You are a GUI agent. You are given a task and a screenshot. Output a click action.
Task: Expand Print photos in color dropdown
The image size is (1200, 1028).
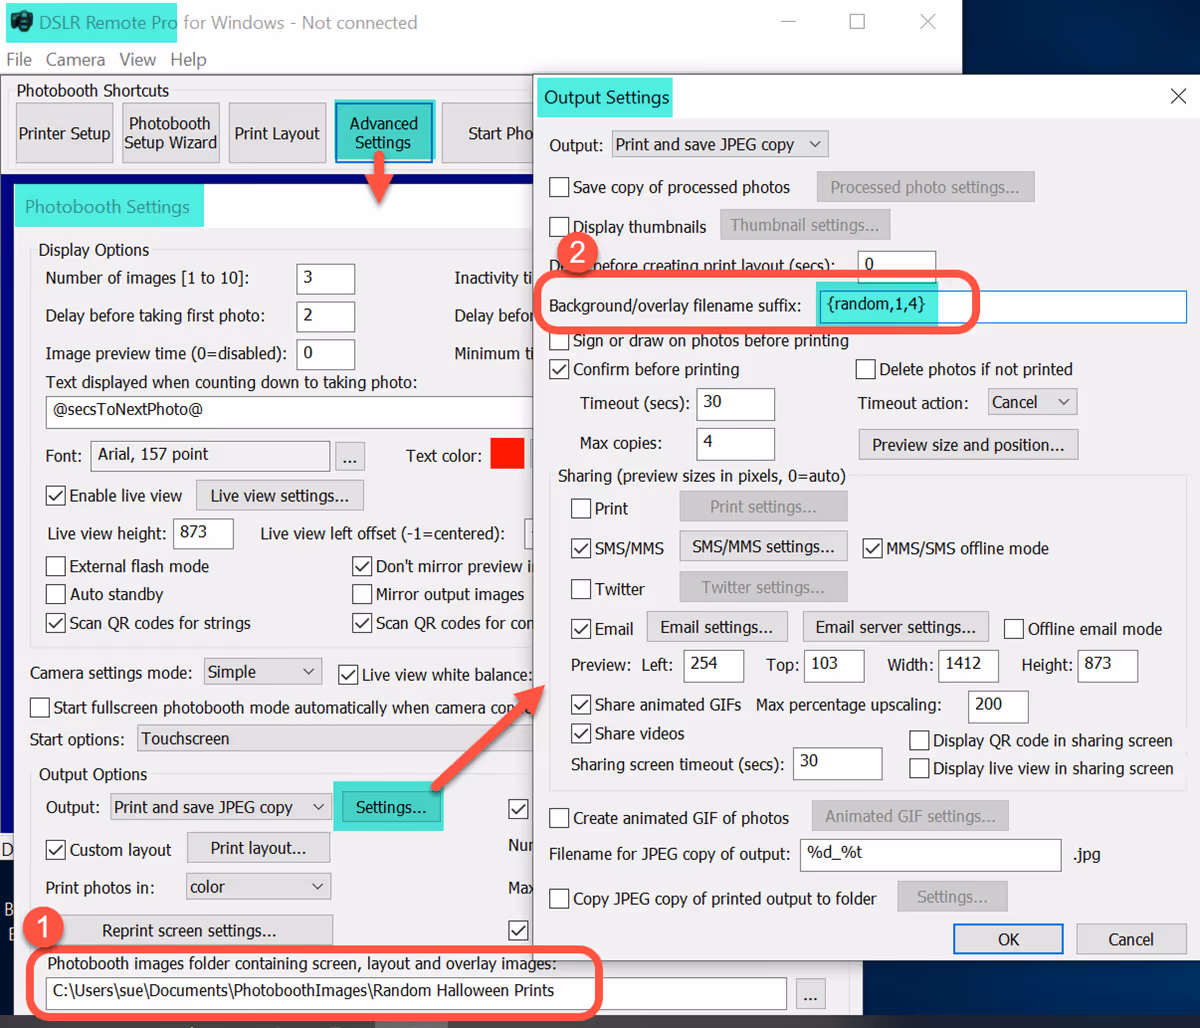pos(258,887)
